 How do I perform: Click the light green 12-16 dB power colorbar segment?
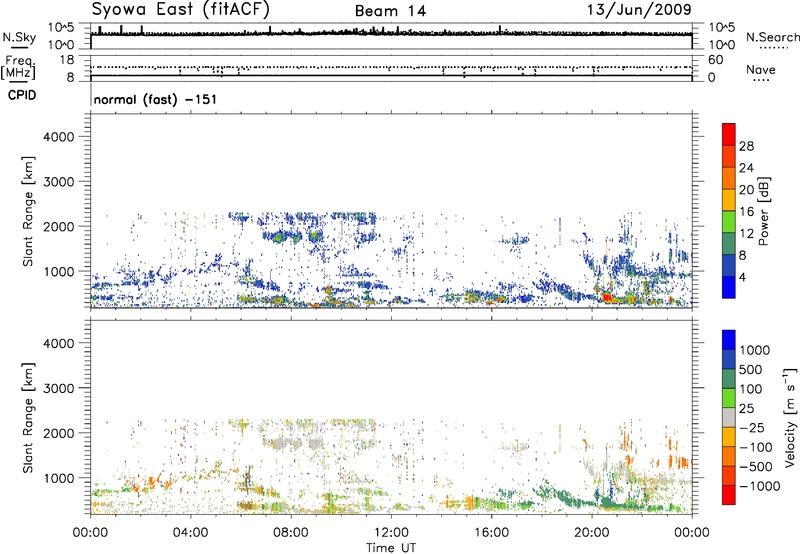coord(729,221)
